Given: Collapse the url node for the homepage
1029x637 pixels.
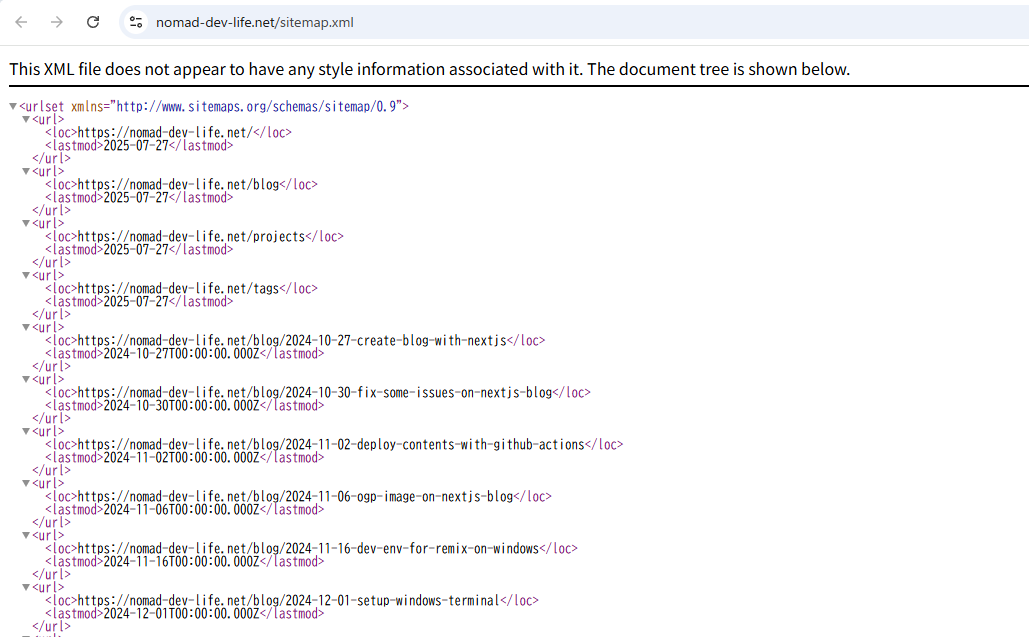Looking at the screenshot, I should click(x=26, y=119).
